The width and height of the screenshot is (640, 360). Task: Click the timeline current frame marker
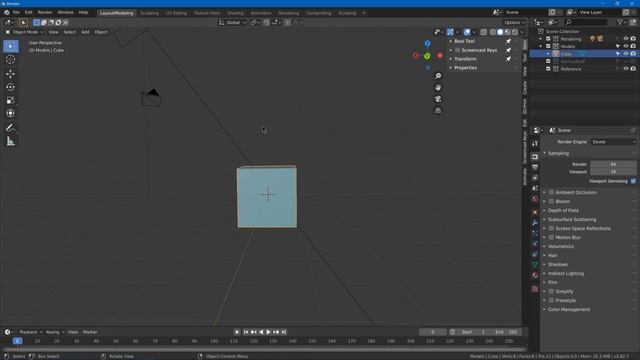click(x=17, y=341)
